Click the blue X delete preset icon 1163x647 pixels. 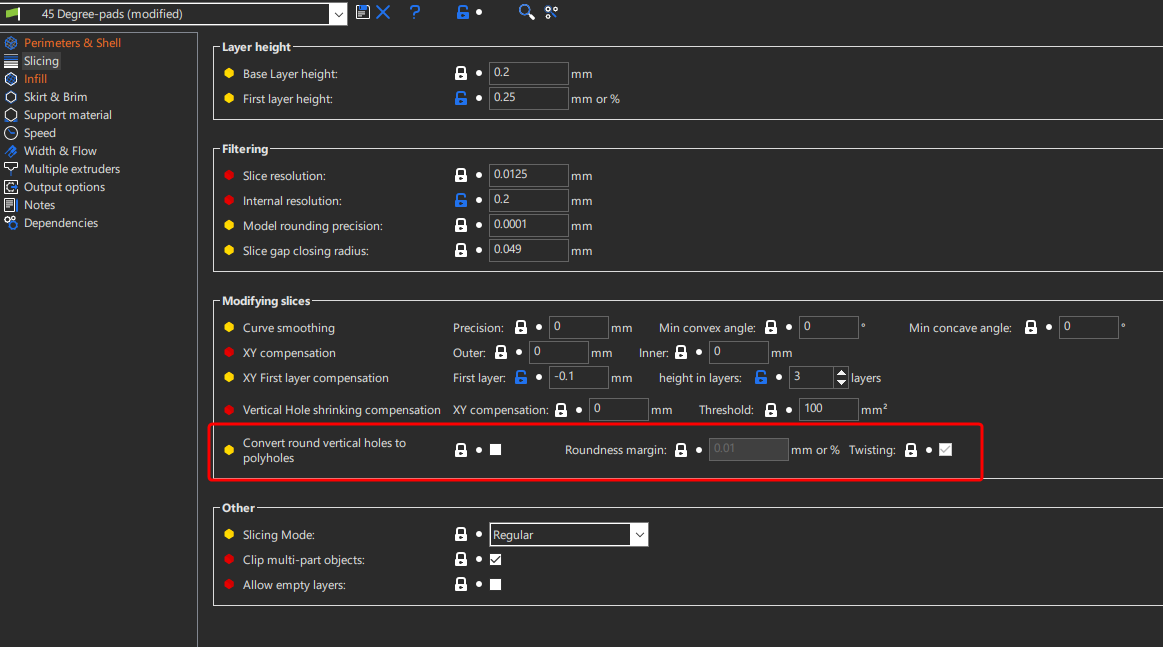click(x=383, y=12)
